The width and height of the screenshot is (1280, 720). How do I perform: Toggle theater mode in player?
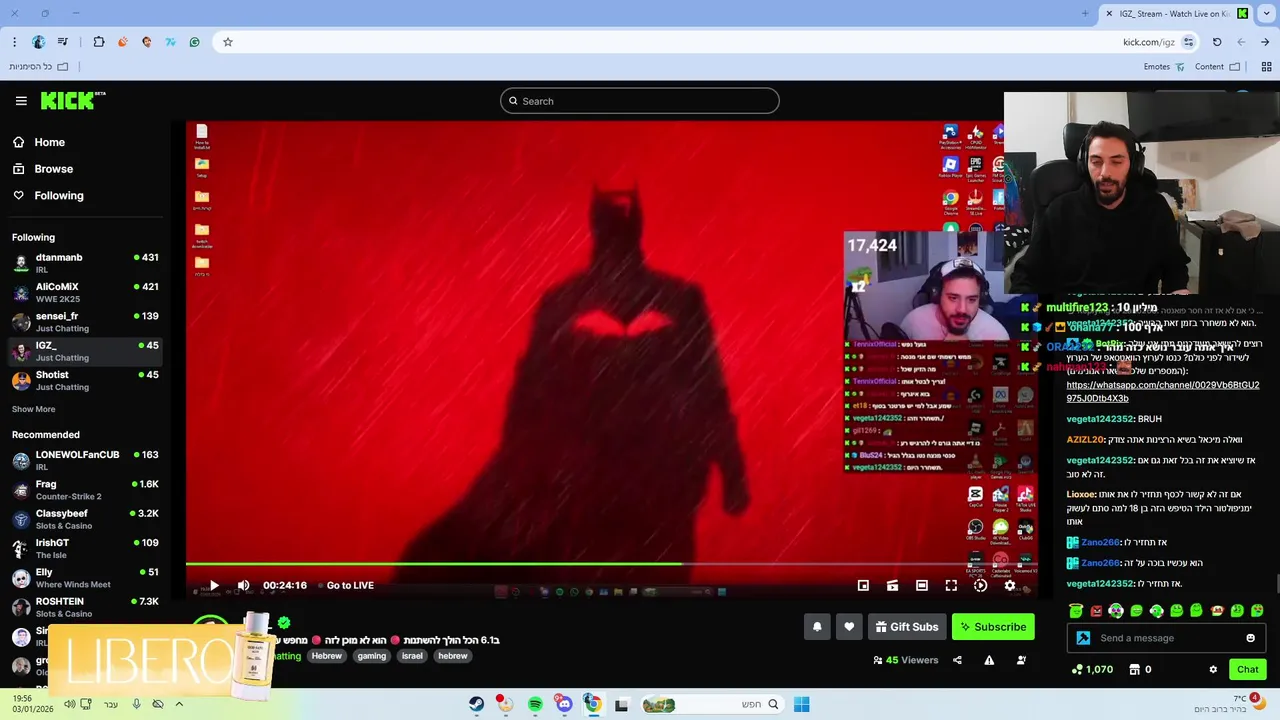point(922,585)
